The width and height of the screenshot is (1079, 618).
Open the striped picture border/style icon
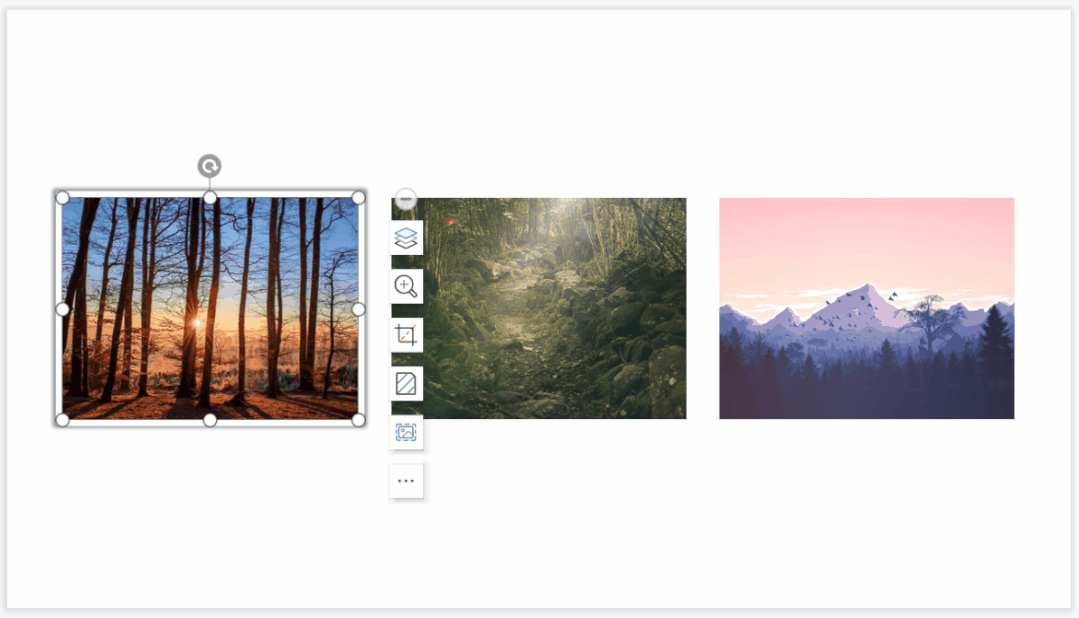(406, 383)
